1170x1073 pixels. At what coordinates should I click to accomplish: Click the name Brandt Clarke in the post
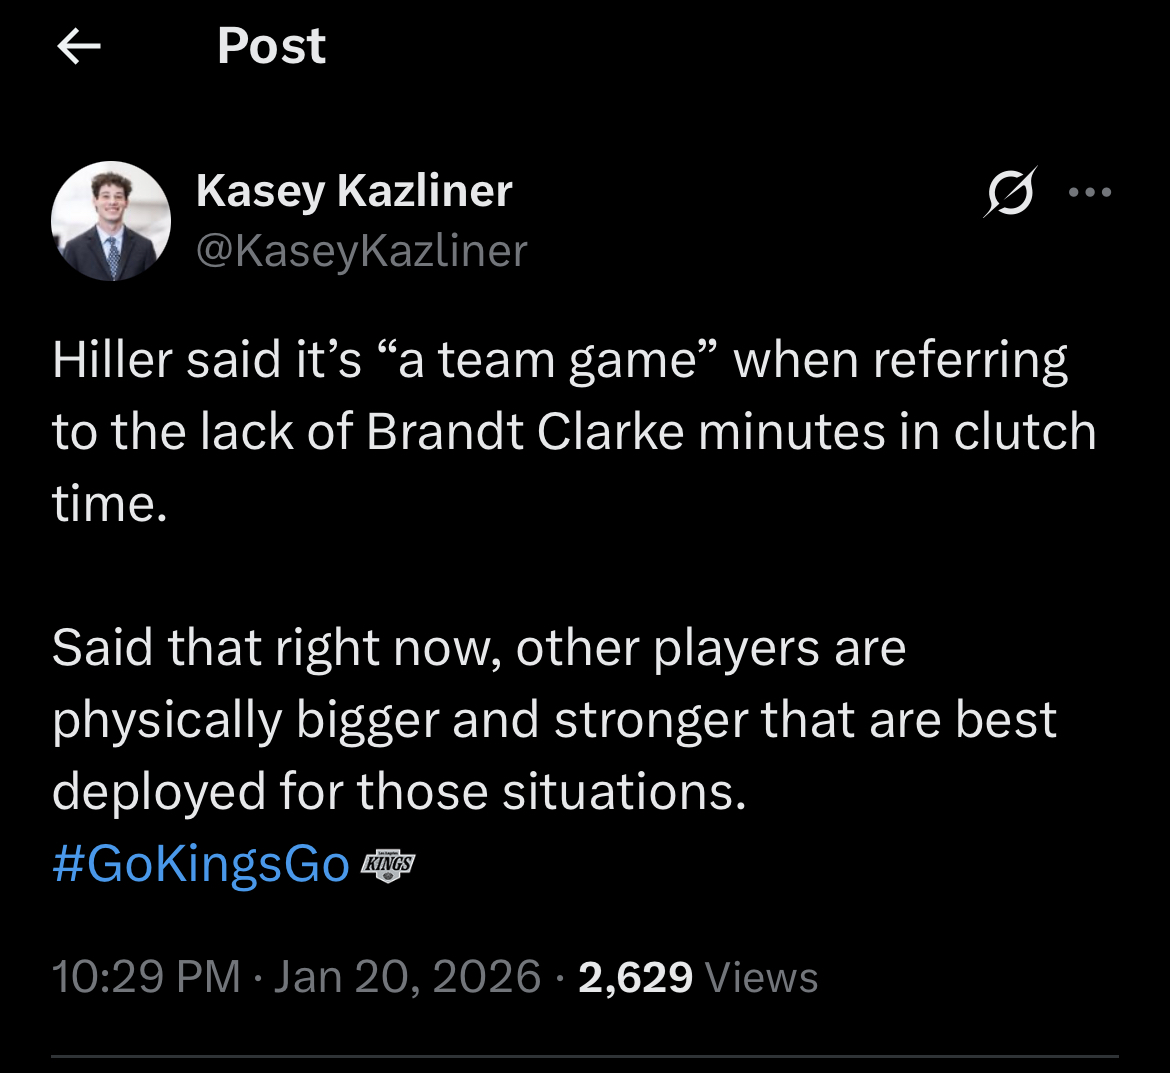click(x=525, y=432)
